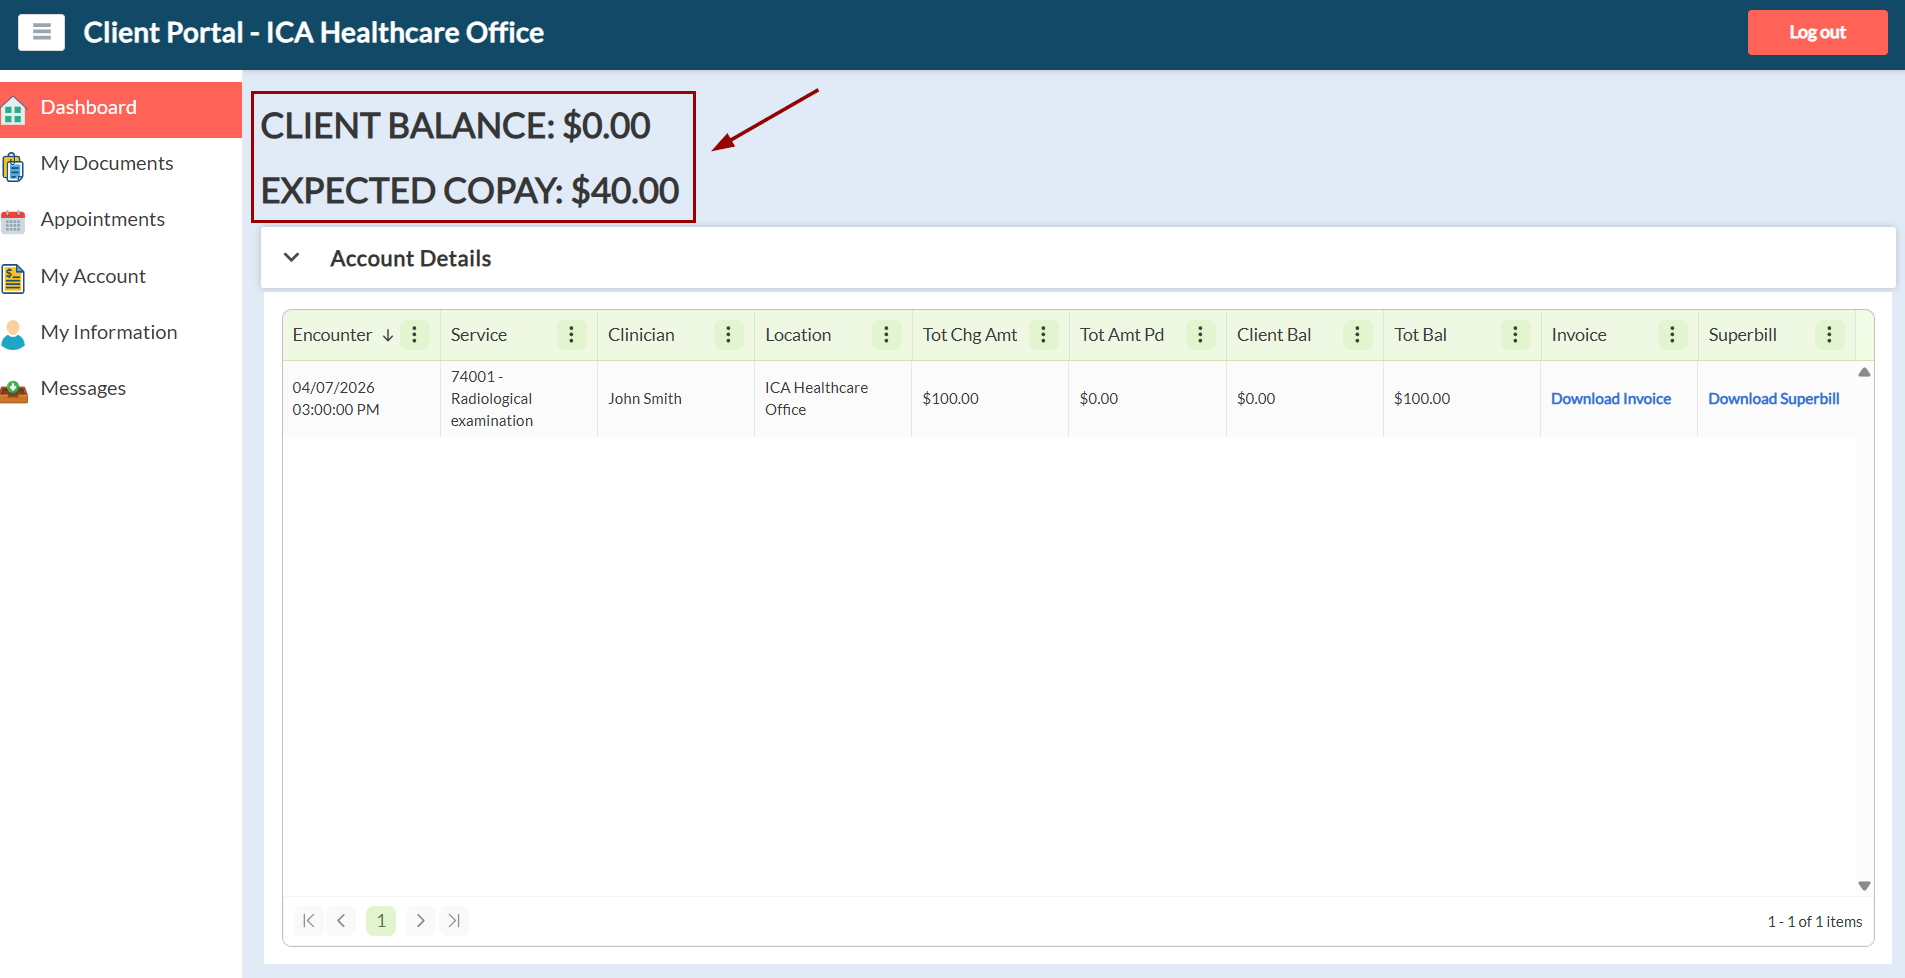The width and height of the screenshot is (1905, 978).
Task: Select page 1 in the pager
Action: pyautogui.click(x=381, y=921)
